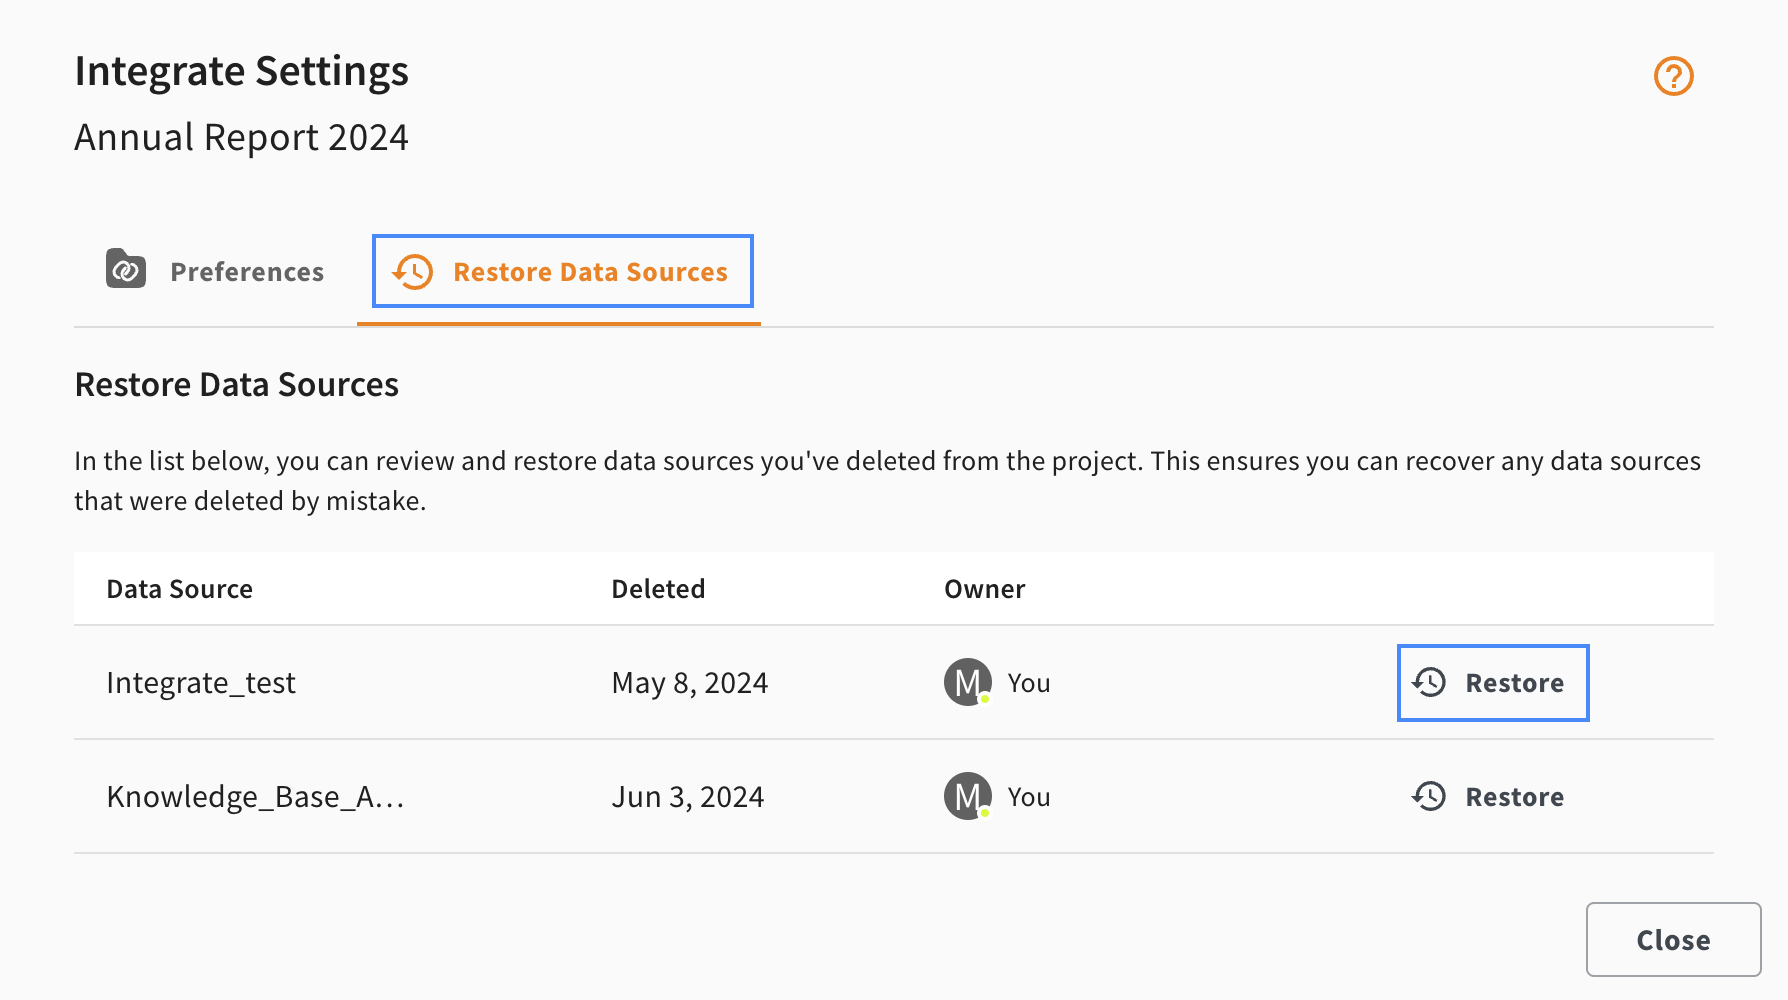Click the M owner avatar in Knowledge_Base_A… row
The height and width of the screenshot is (1000, 1788).
968,796
